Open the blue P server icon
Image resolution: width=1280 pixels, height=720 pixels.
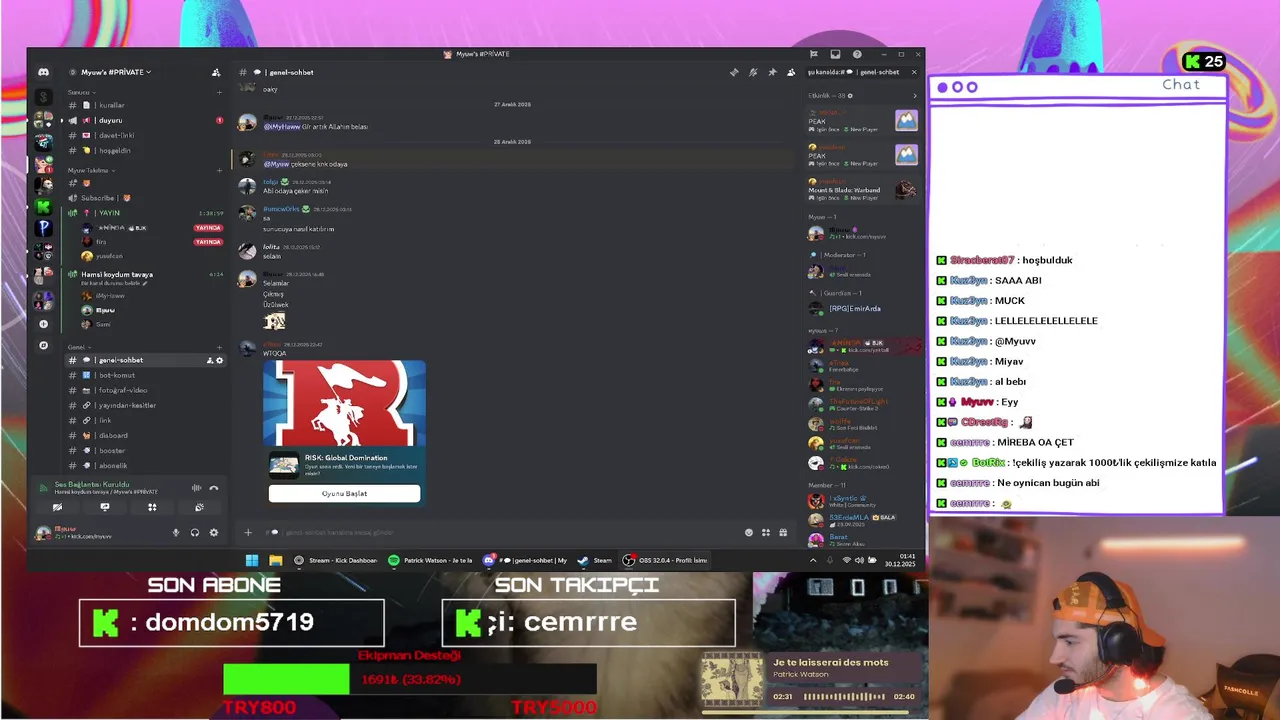[x=43, y=228]
